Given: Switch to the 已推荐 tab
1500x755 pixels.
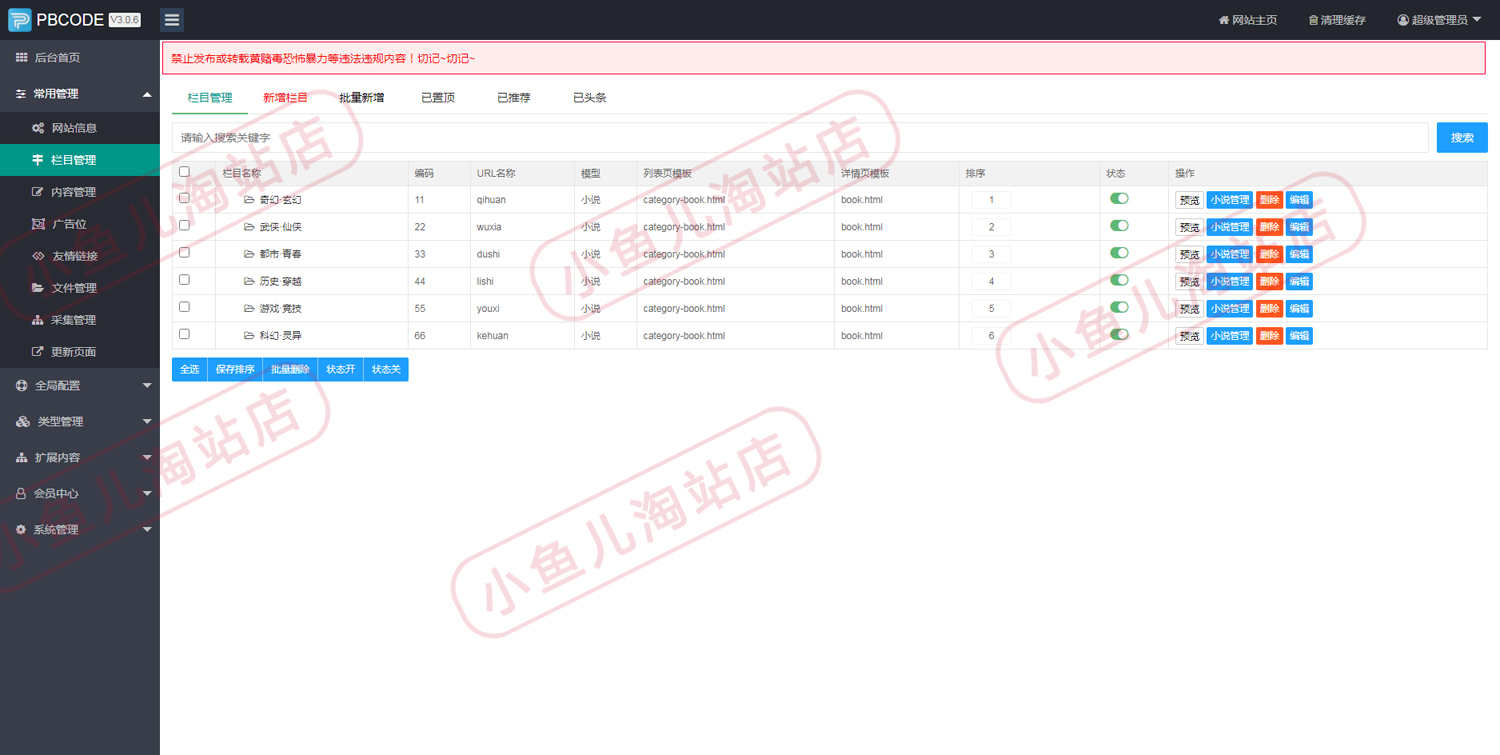Looking at the screenshot, I should point(514,98).
